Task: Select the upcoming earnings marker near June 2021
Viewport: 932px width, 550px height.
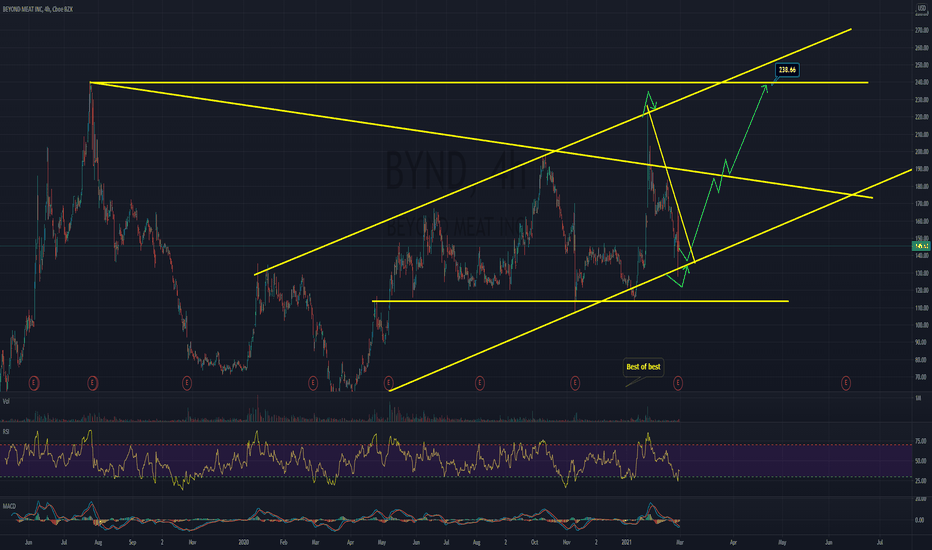Action: pyautogui.click(x=846, y=384)
